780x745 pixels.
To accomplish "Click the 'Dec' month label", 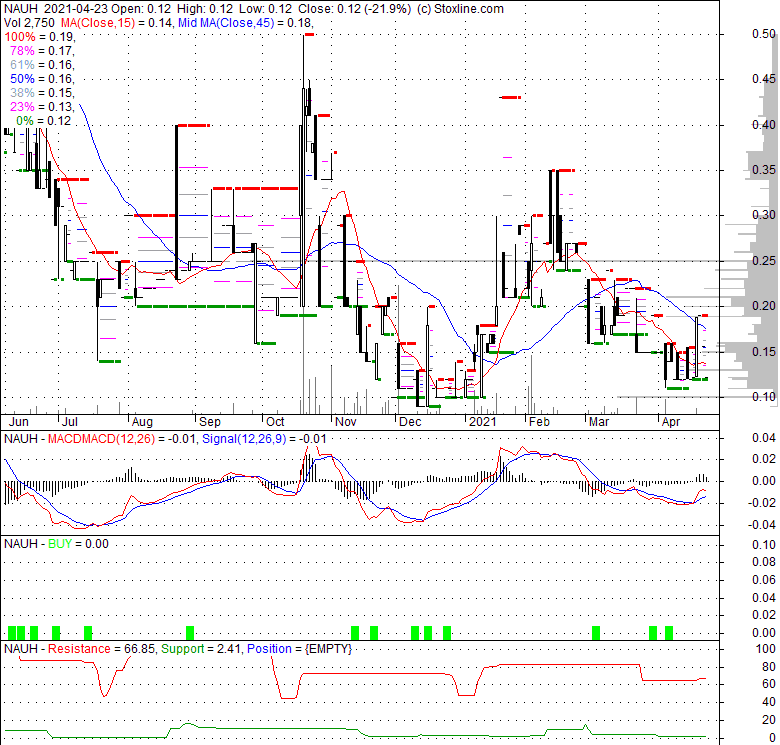I will pos(410,422).
